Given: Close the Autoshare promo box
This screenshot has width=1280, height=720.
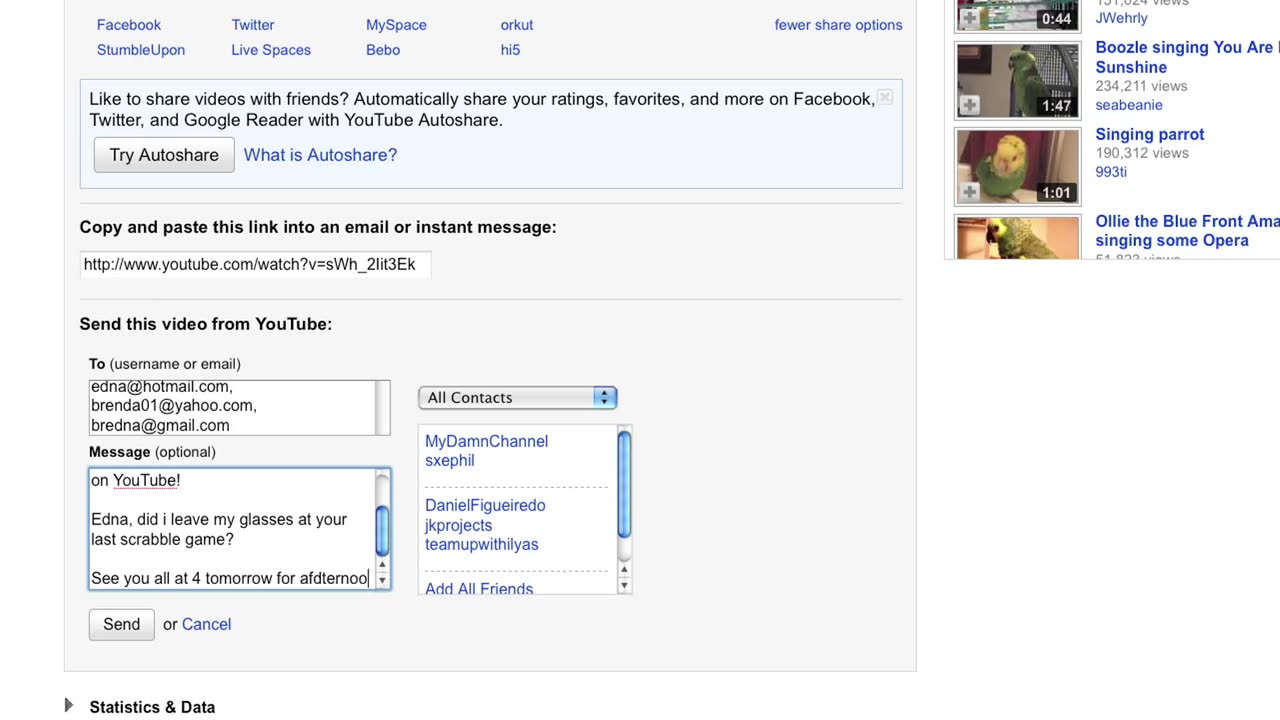Looking at the screenshot, I should click(x=884, y=97).
